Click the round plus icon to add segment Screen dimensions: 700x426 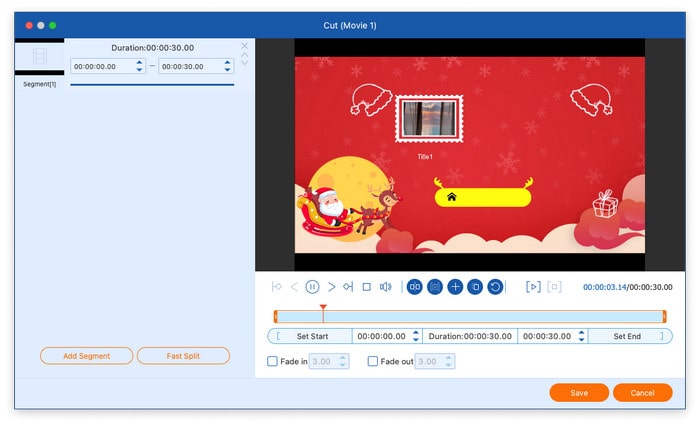click(x=455, y=287)
